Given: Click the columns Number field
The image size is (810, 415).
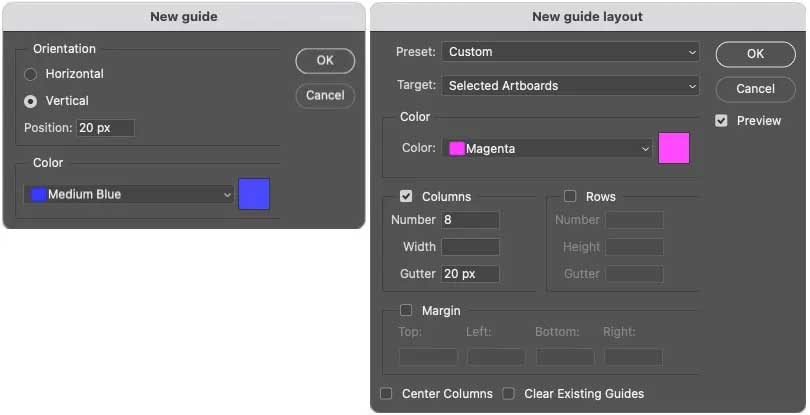Looking at the screenshot, I should click(470, 220).
